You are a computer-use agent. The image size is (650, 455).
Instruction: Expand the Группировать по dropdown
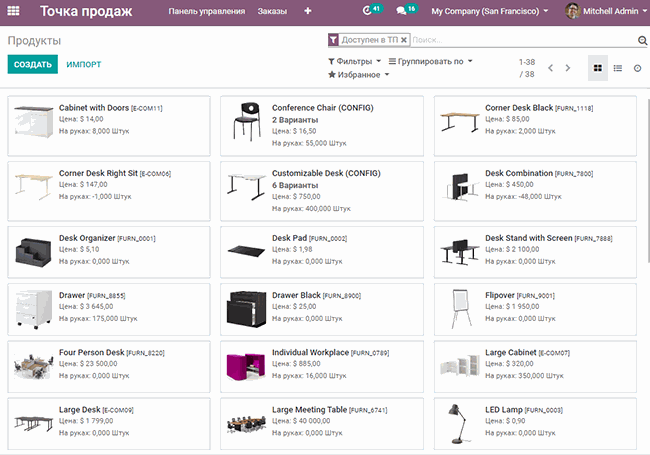tap(431, 61)
